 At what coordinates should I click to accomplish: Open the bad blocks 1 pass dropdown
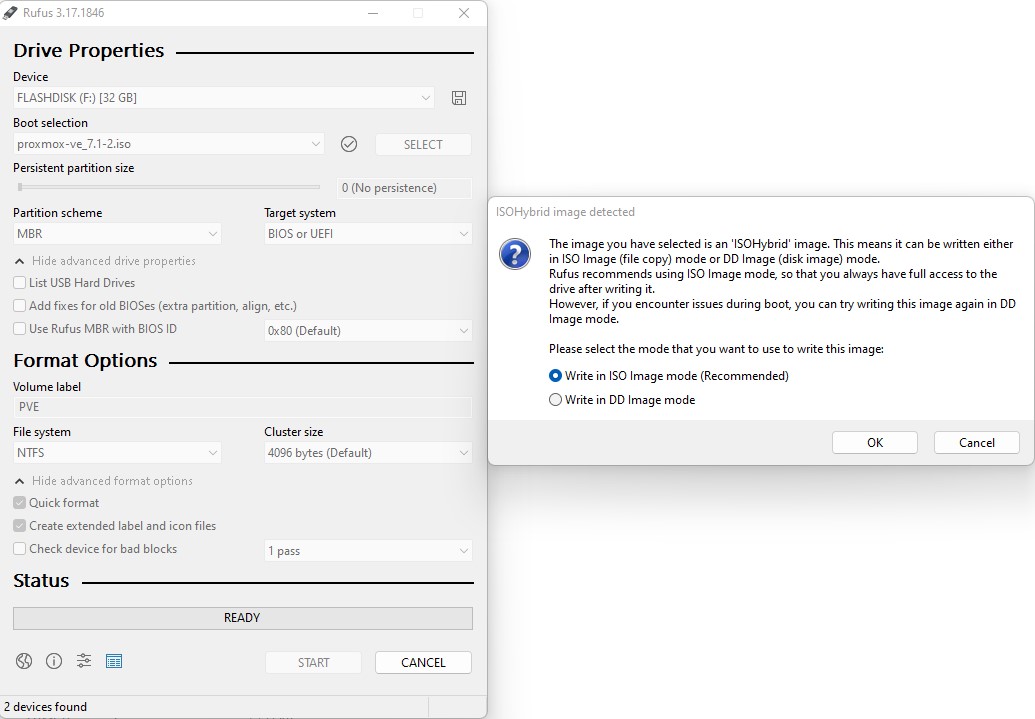point(368,551)
